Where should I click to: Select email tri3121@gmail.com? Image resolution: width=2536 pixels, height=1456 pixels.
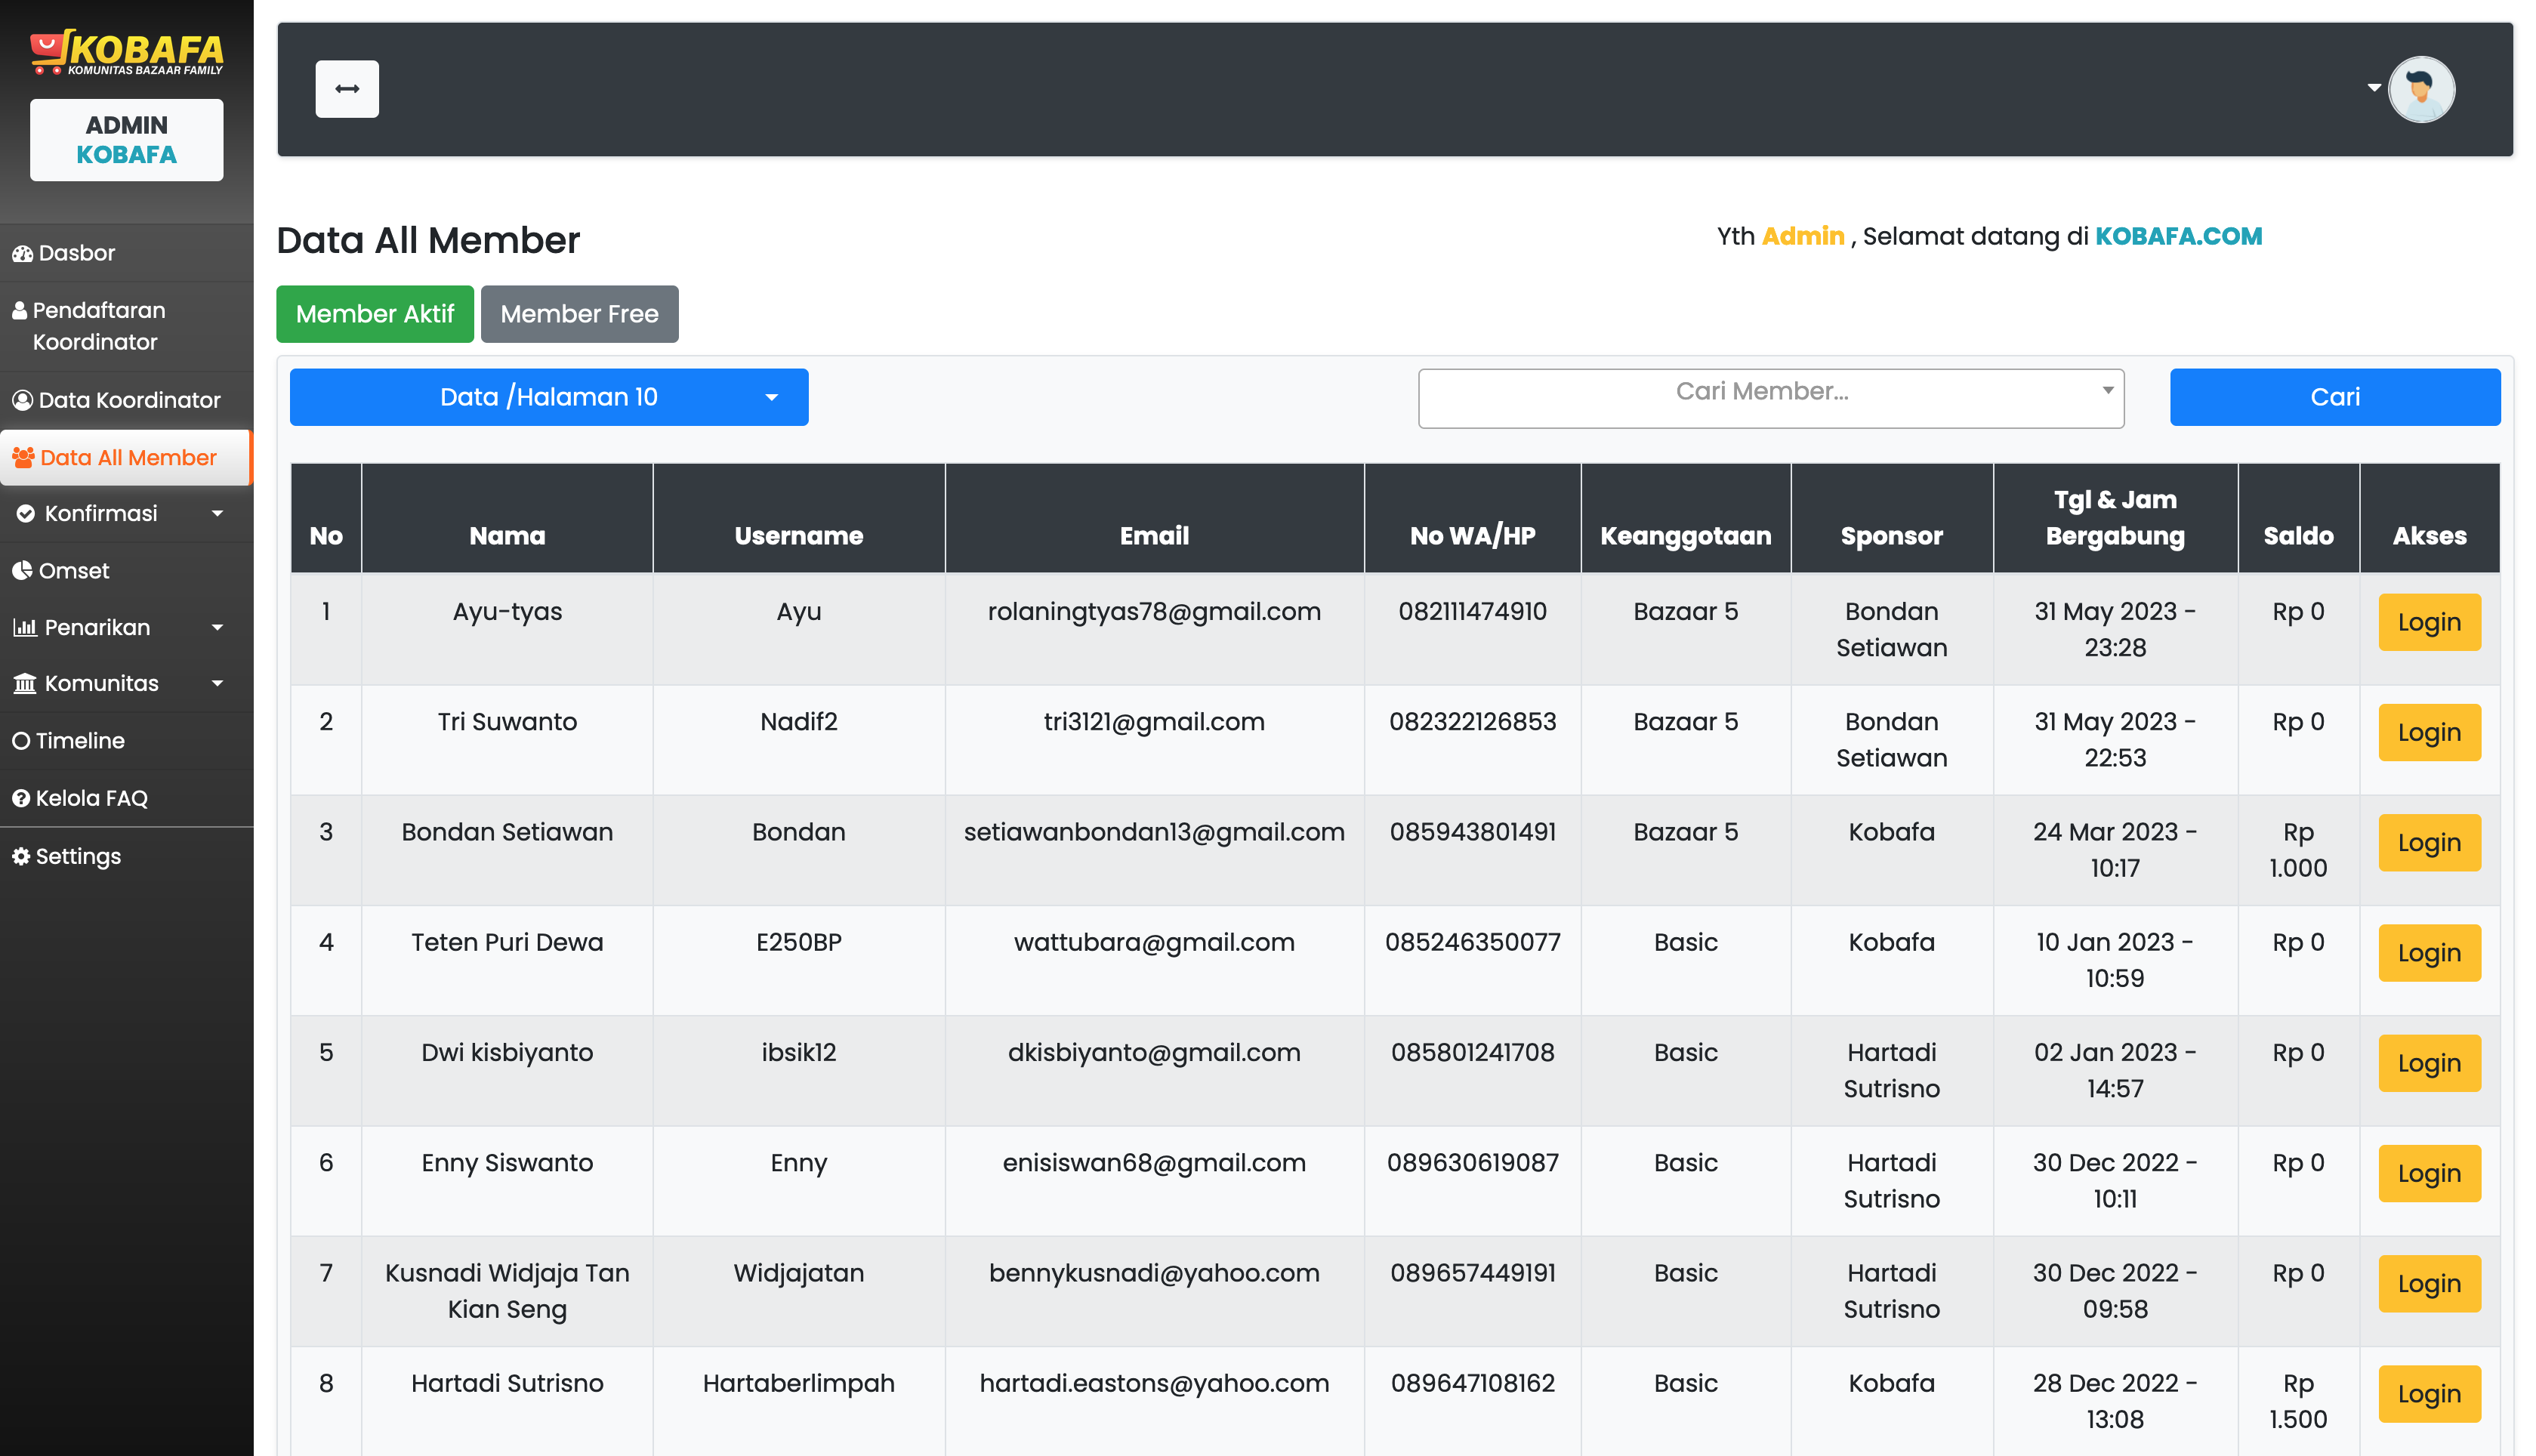point(1154,722)
